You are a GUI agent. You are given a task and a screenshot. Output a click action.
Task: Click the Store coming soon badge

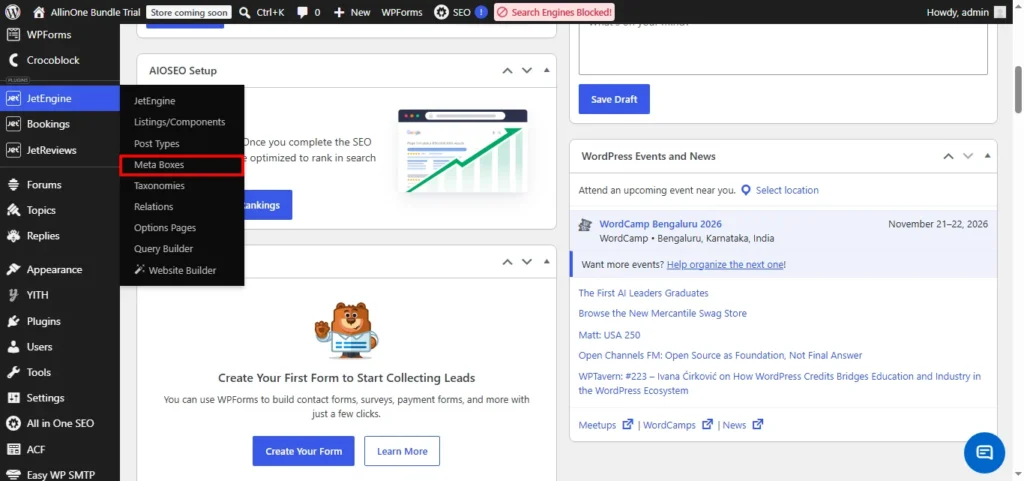[x=189, y=12]
